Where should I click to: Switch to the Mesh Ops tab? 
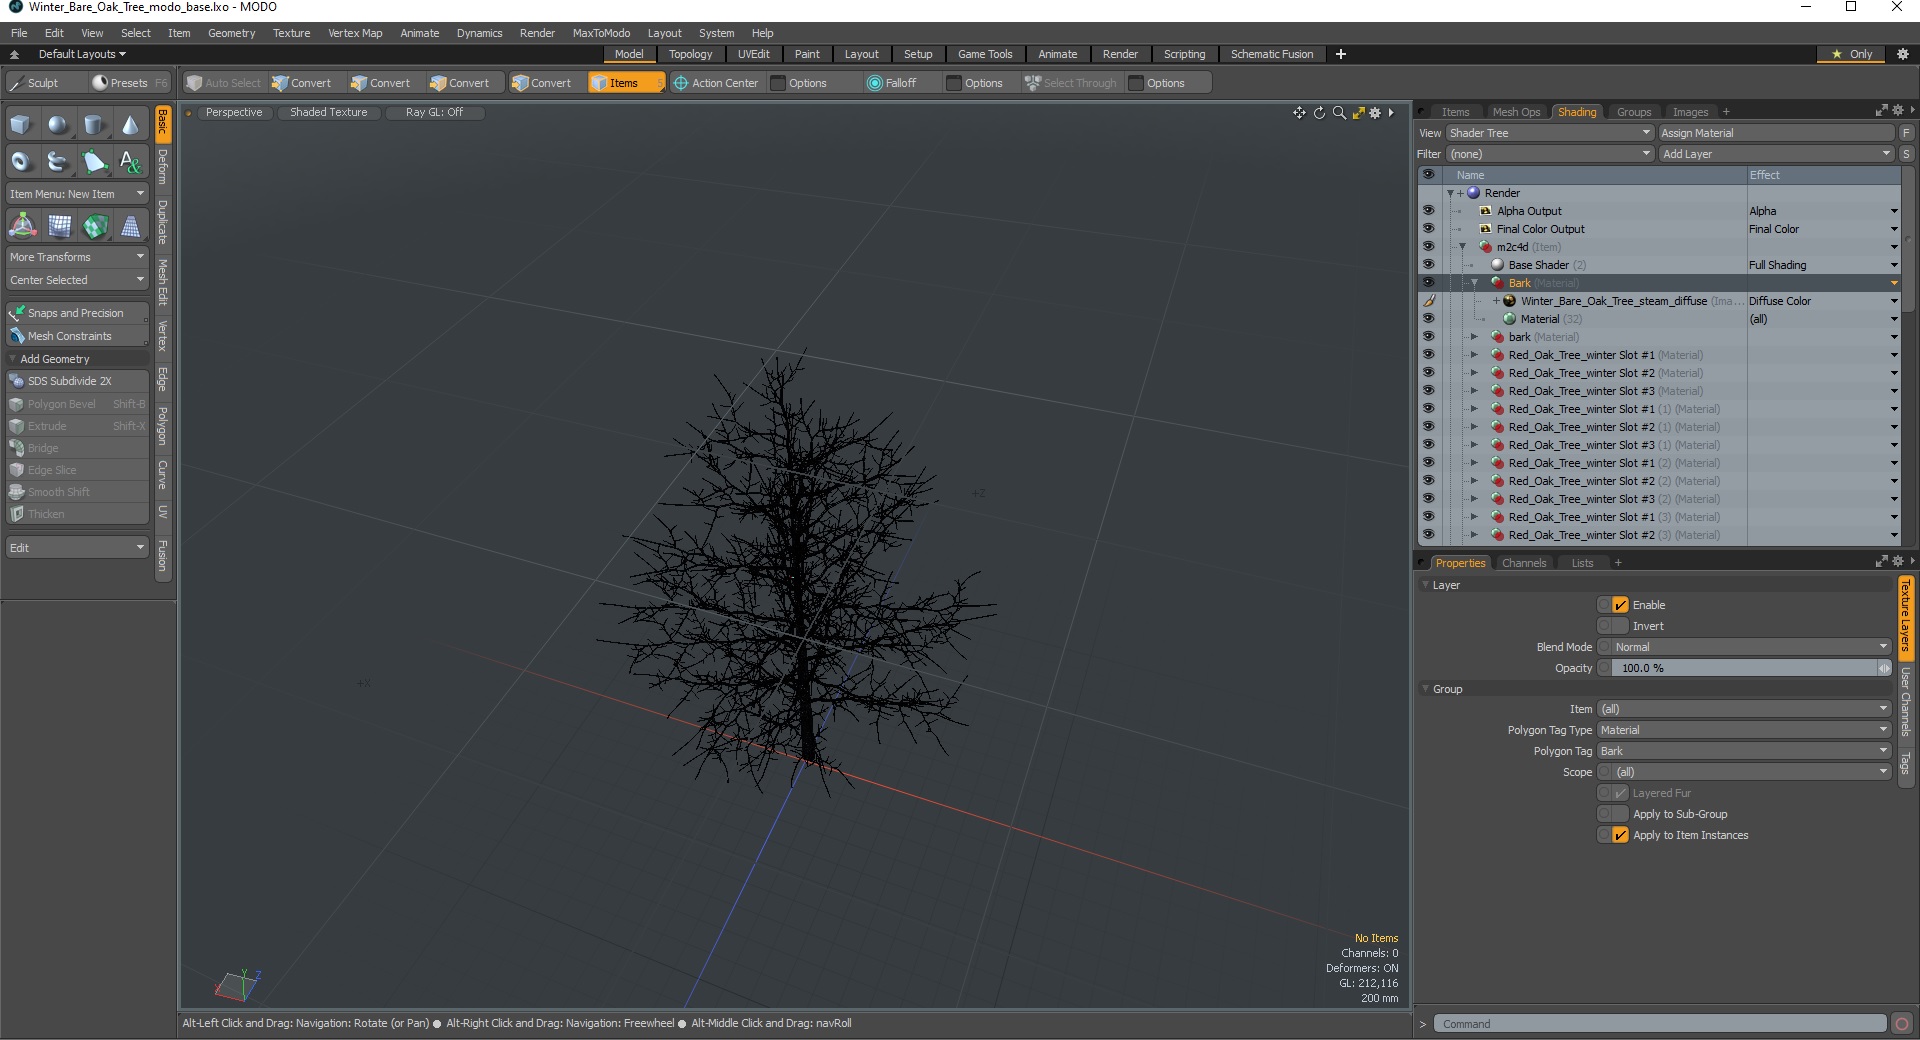pyautogui.click(x=1516, y=112)
